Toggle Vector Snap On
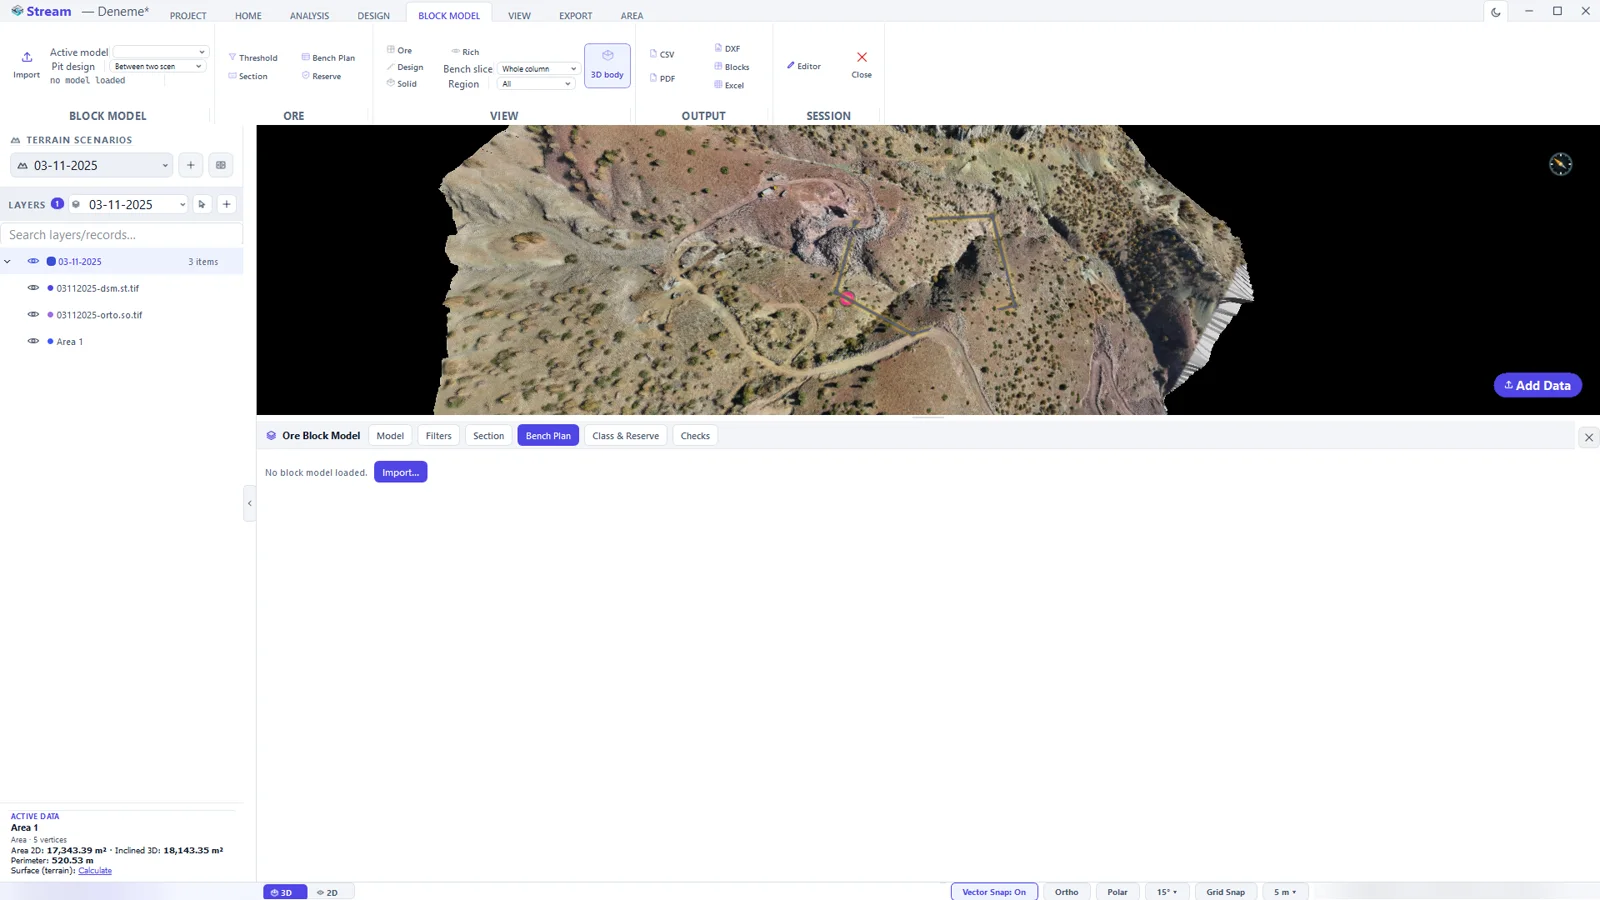Screen dimensions: 1600x900 point(994,892)
